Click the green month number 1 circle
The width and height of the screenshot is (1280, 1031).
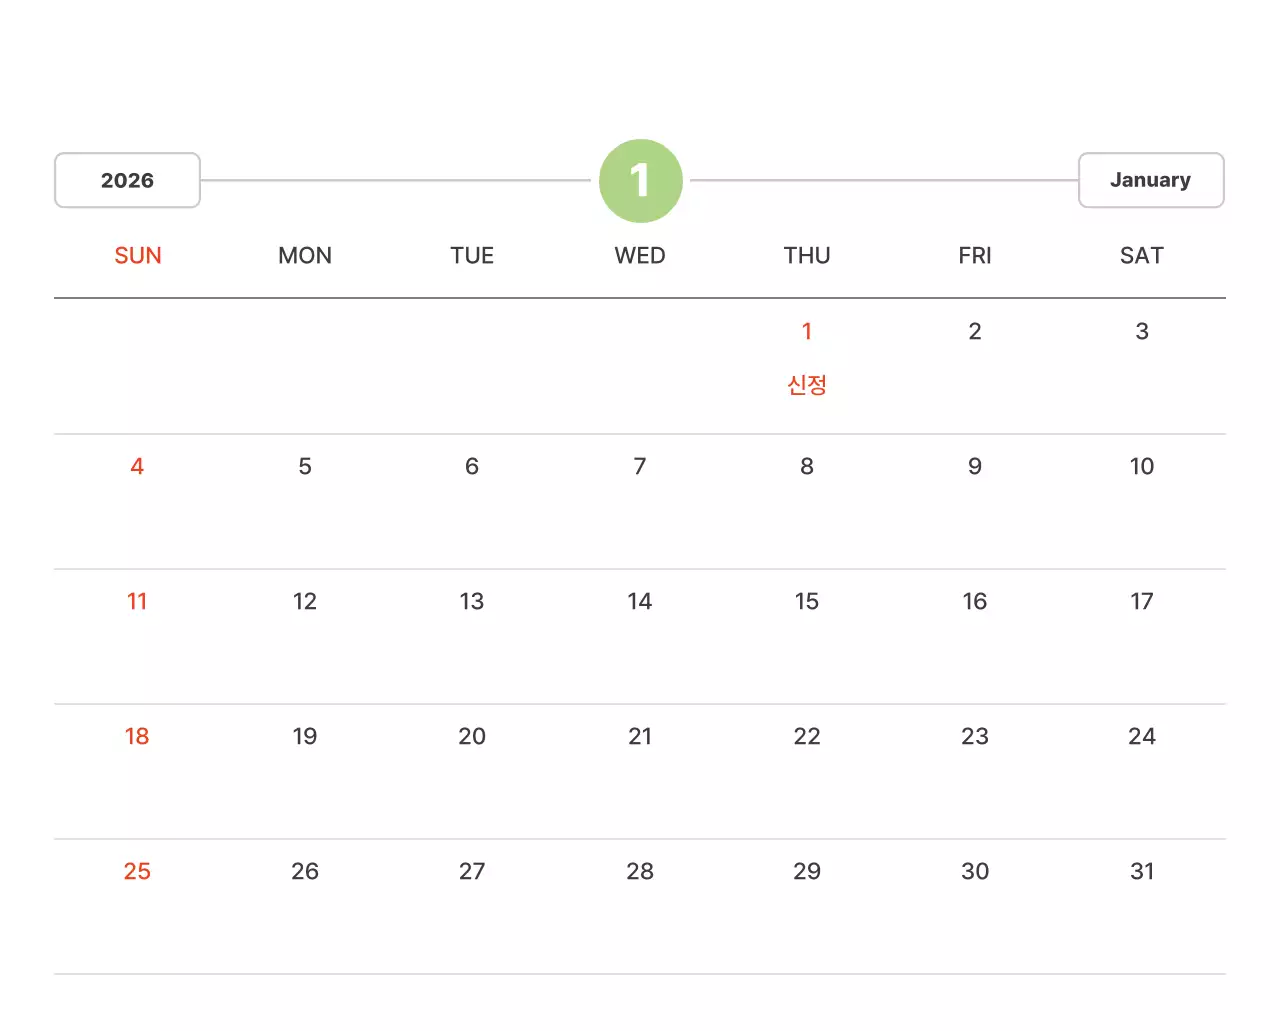640,181
